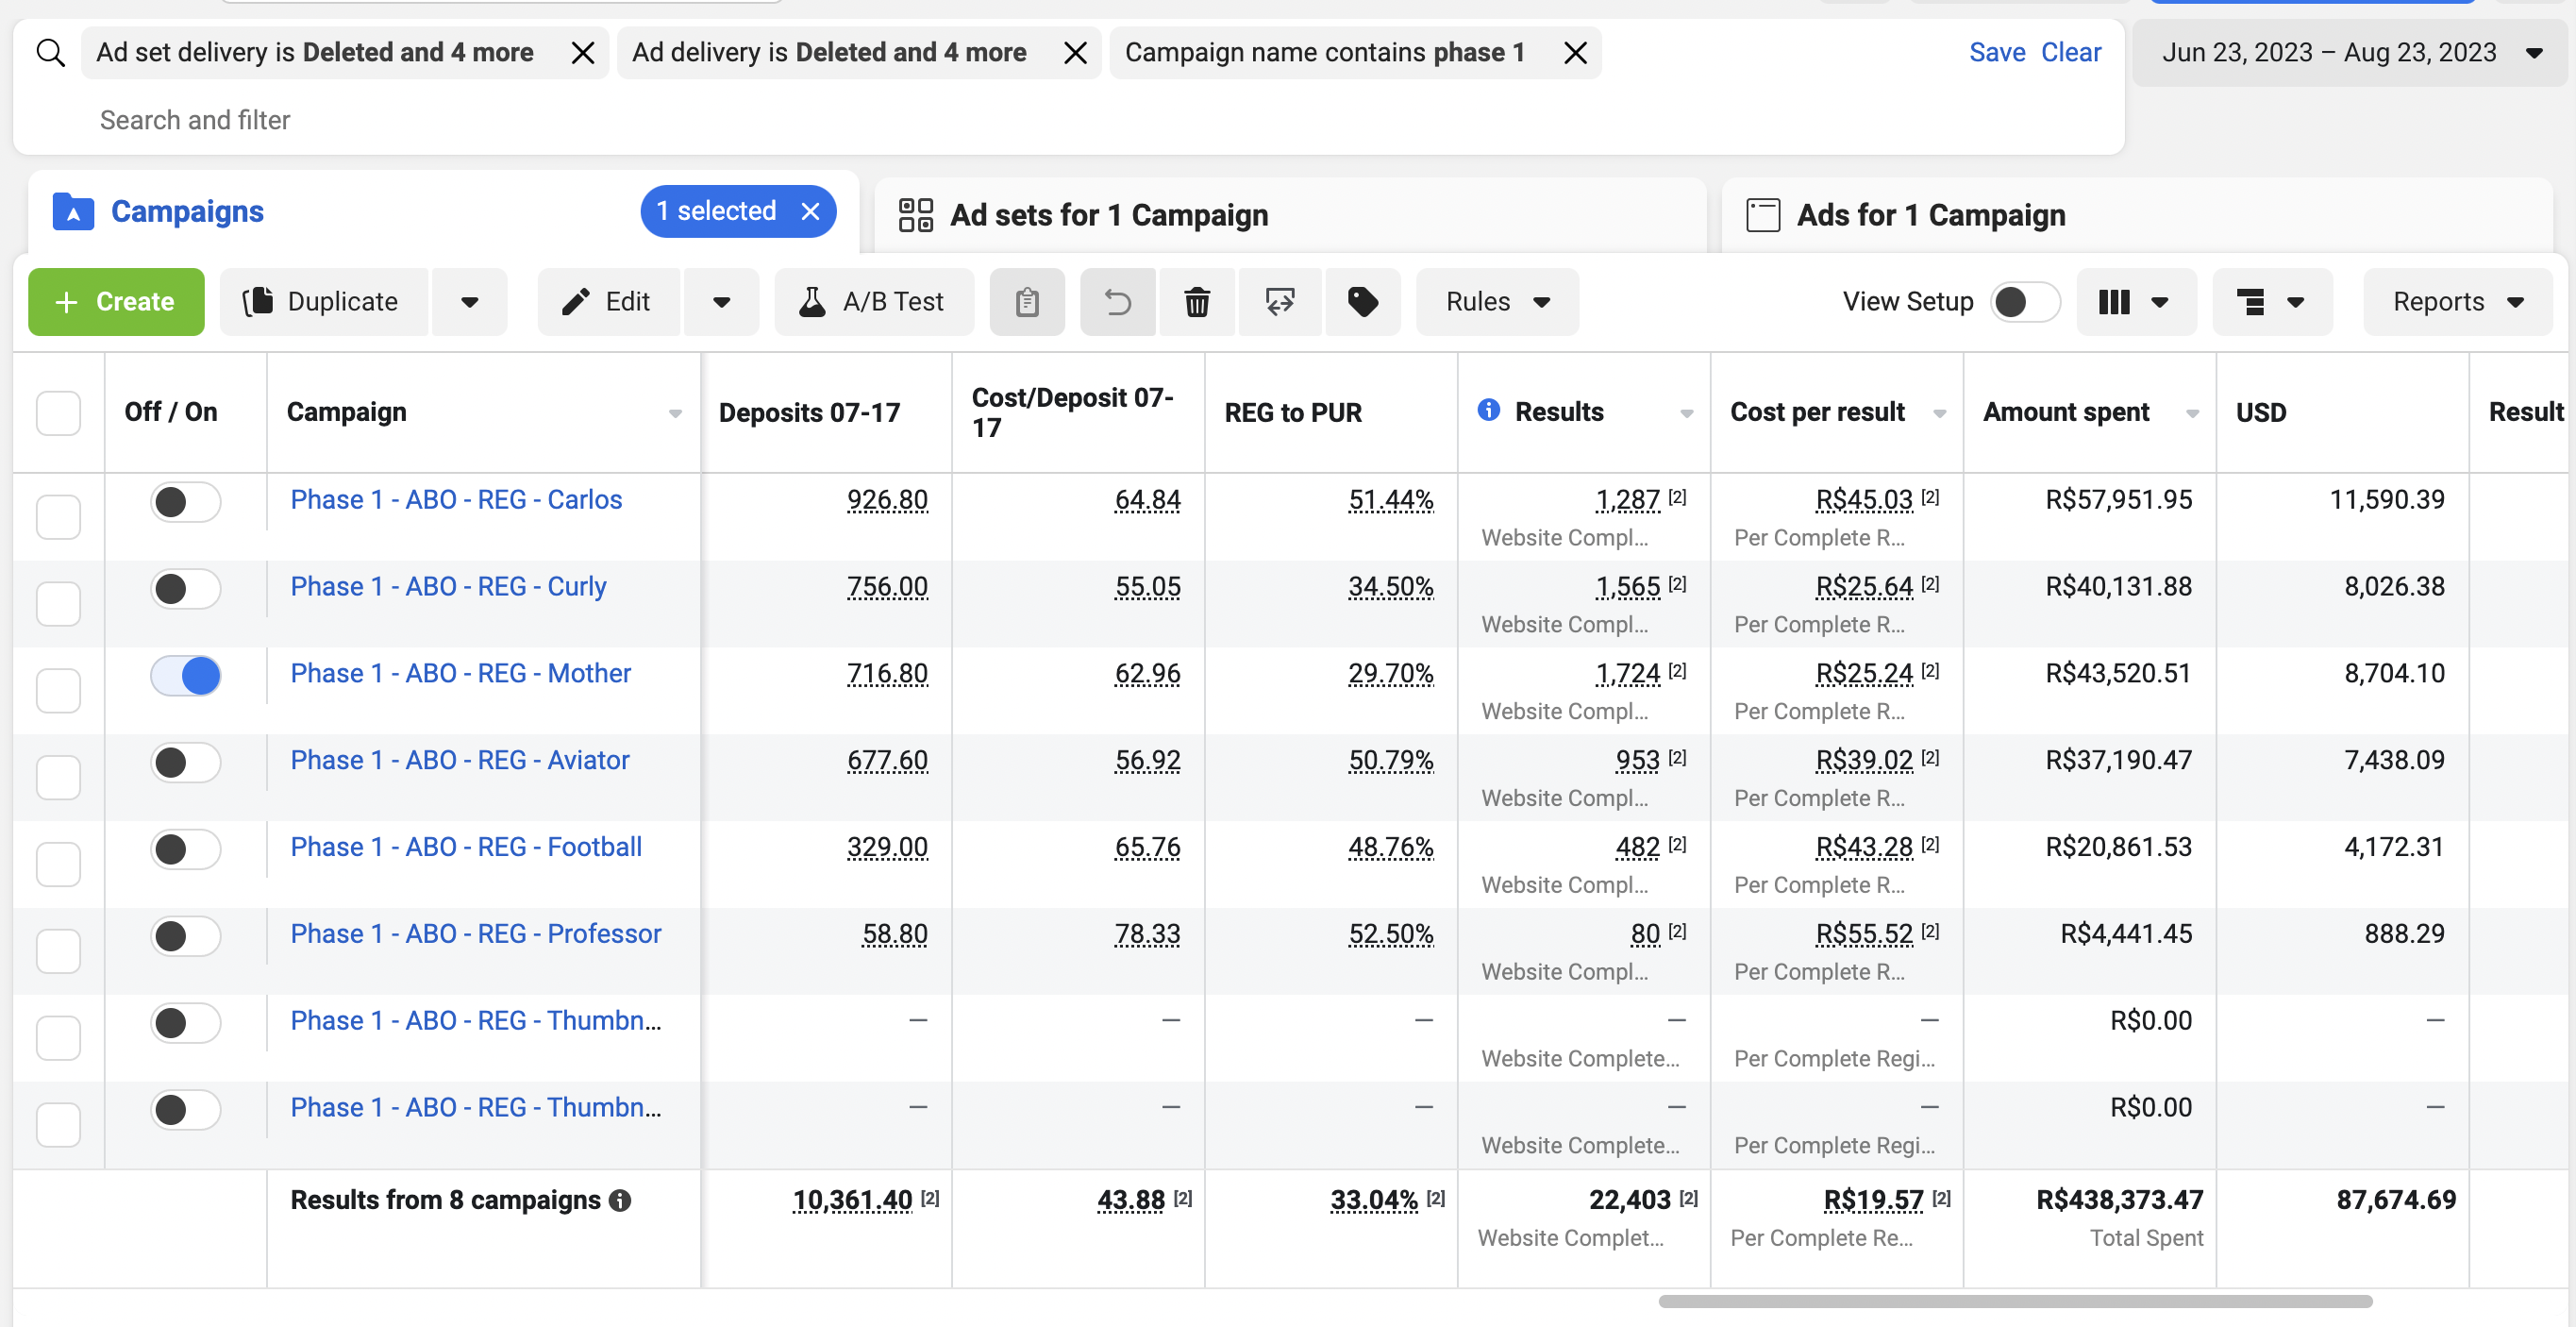Check the Carlos campaign row checkbox

pyautogui.click(x=58, y=516)
